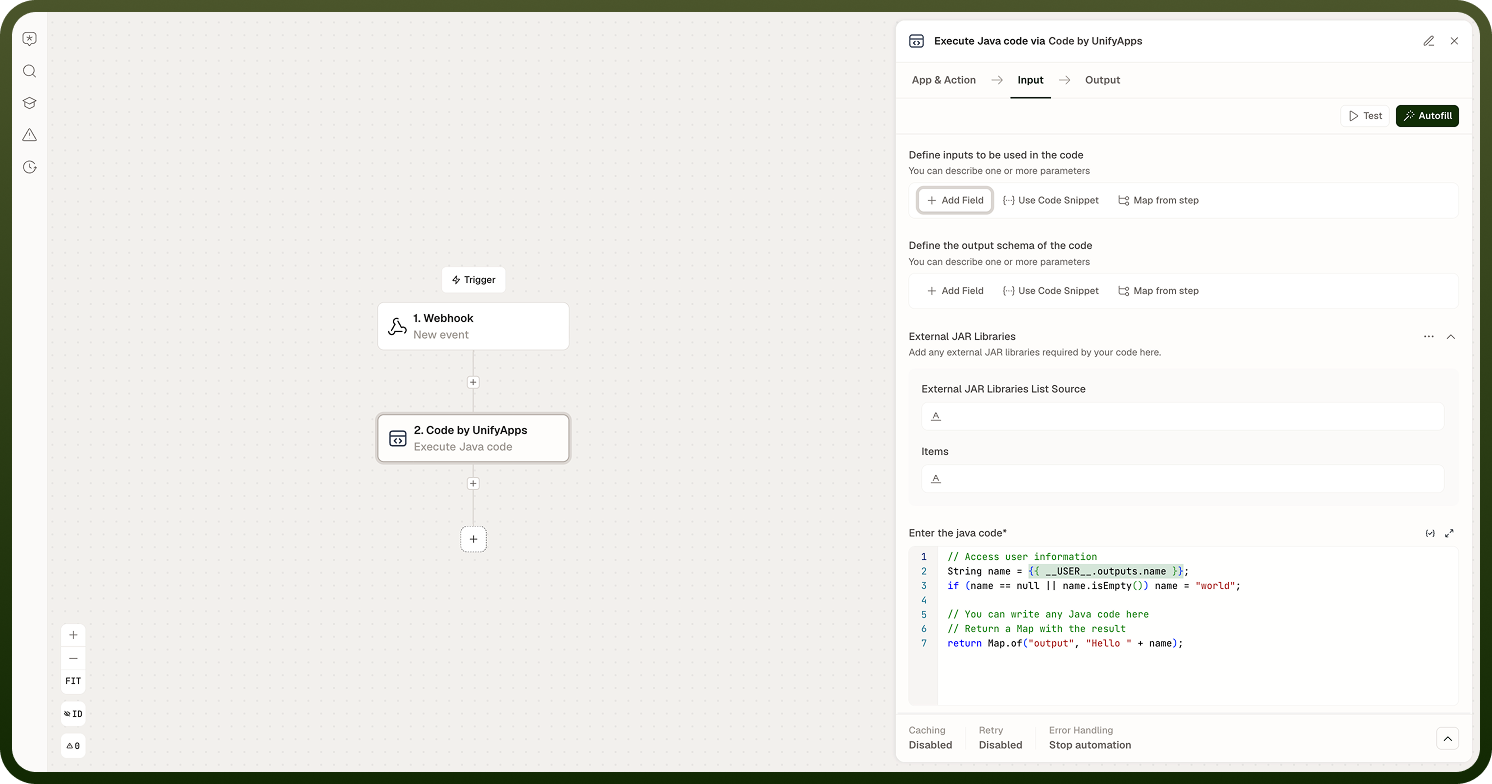Open the Retry Disabled setting
Image resolution: width=1492 pixels, height=784 pixels.
point(1000,738)
